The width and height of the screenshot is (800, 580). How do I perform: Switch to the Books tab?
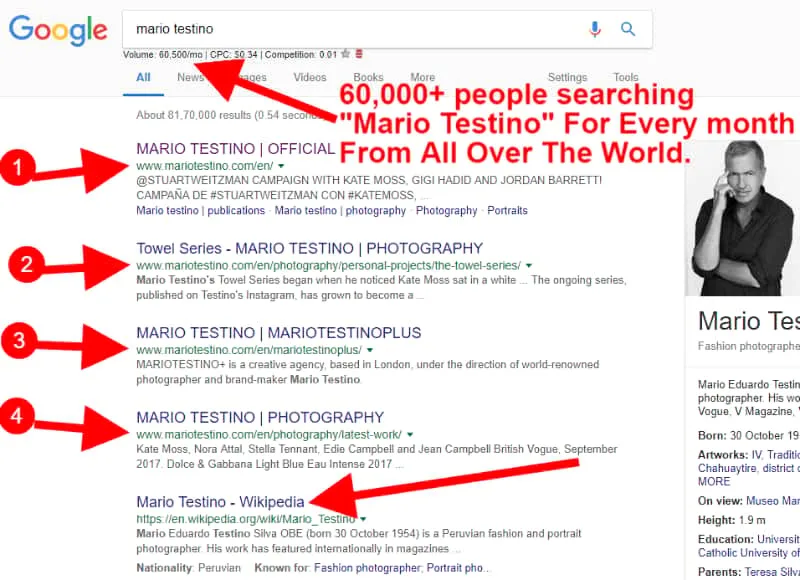click(368, 78)
